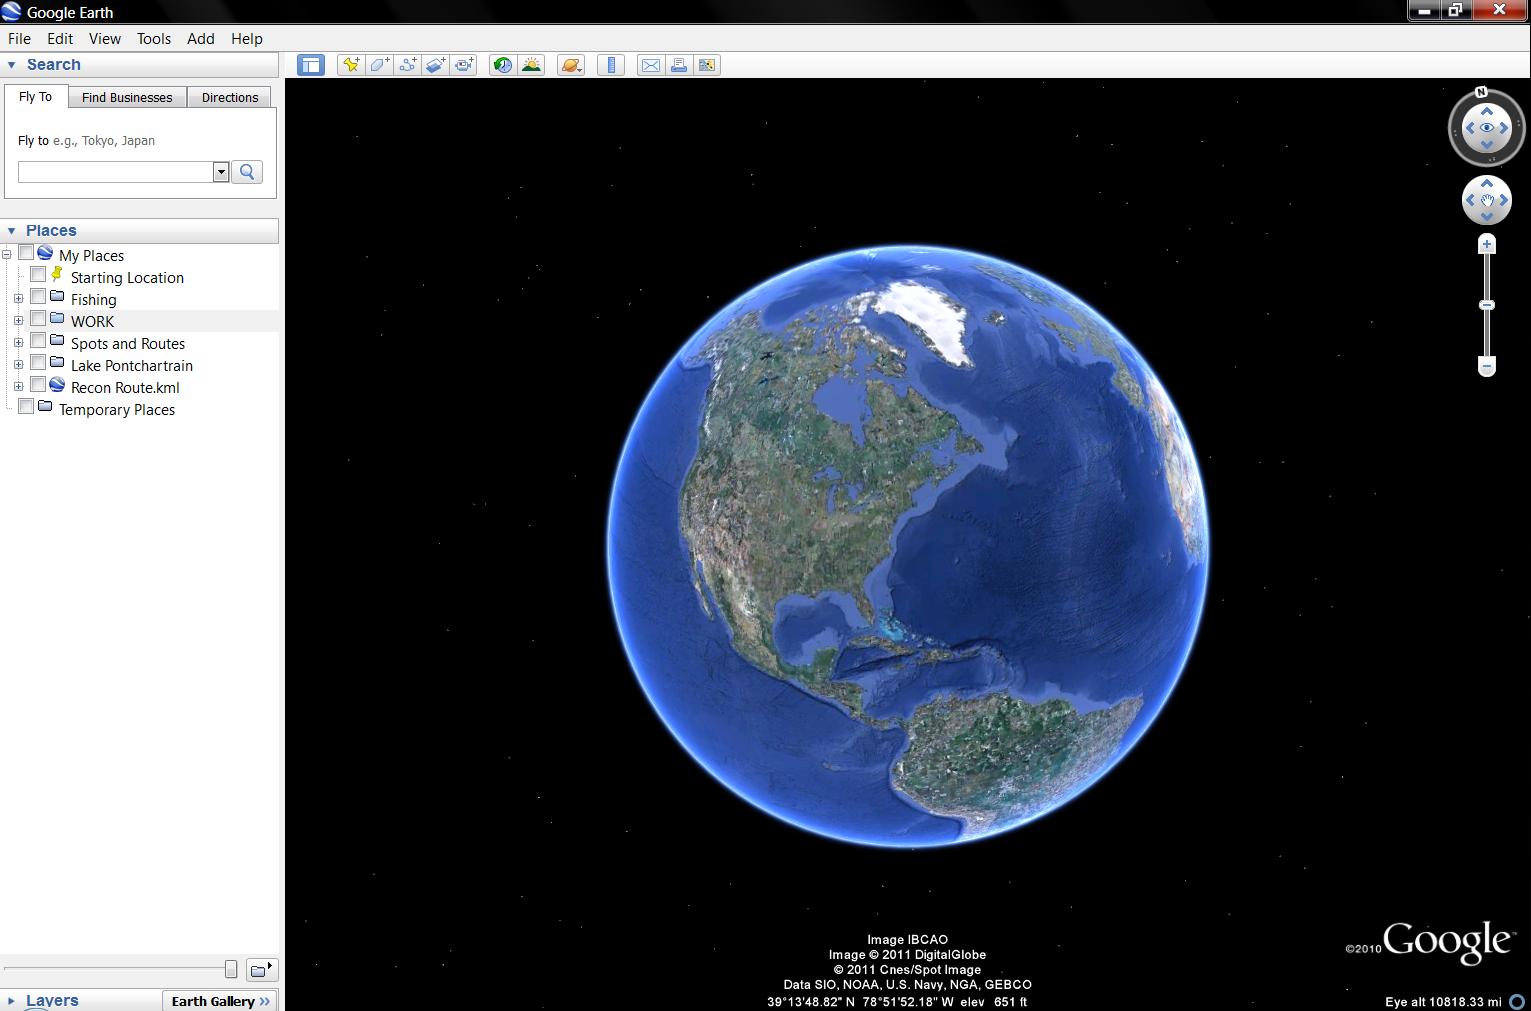Check the Temporary Places checkbox
Viewport: 1531px width, 1011px height.
pos(26,408)
